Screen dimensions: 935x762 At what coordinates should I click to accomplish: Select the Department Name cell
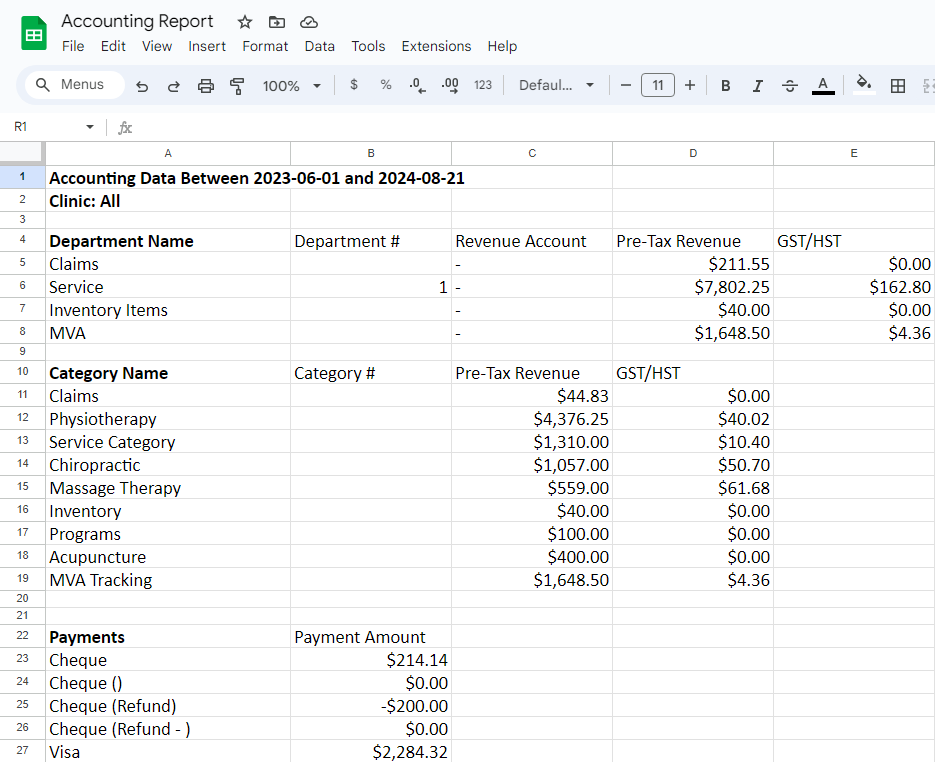pyautogui.click(x=168, y=241)
